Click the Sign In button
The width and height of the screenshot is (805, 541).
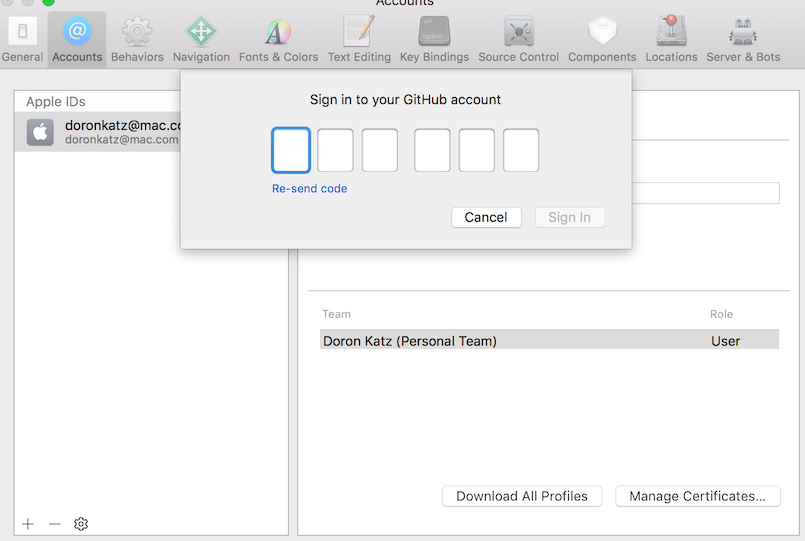tap(569, 217)
